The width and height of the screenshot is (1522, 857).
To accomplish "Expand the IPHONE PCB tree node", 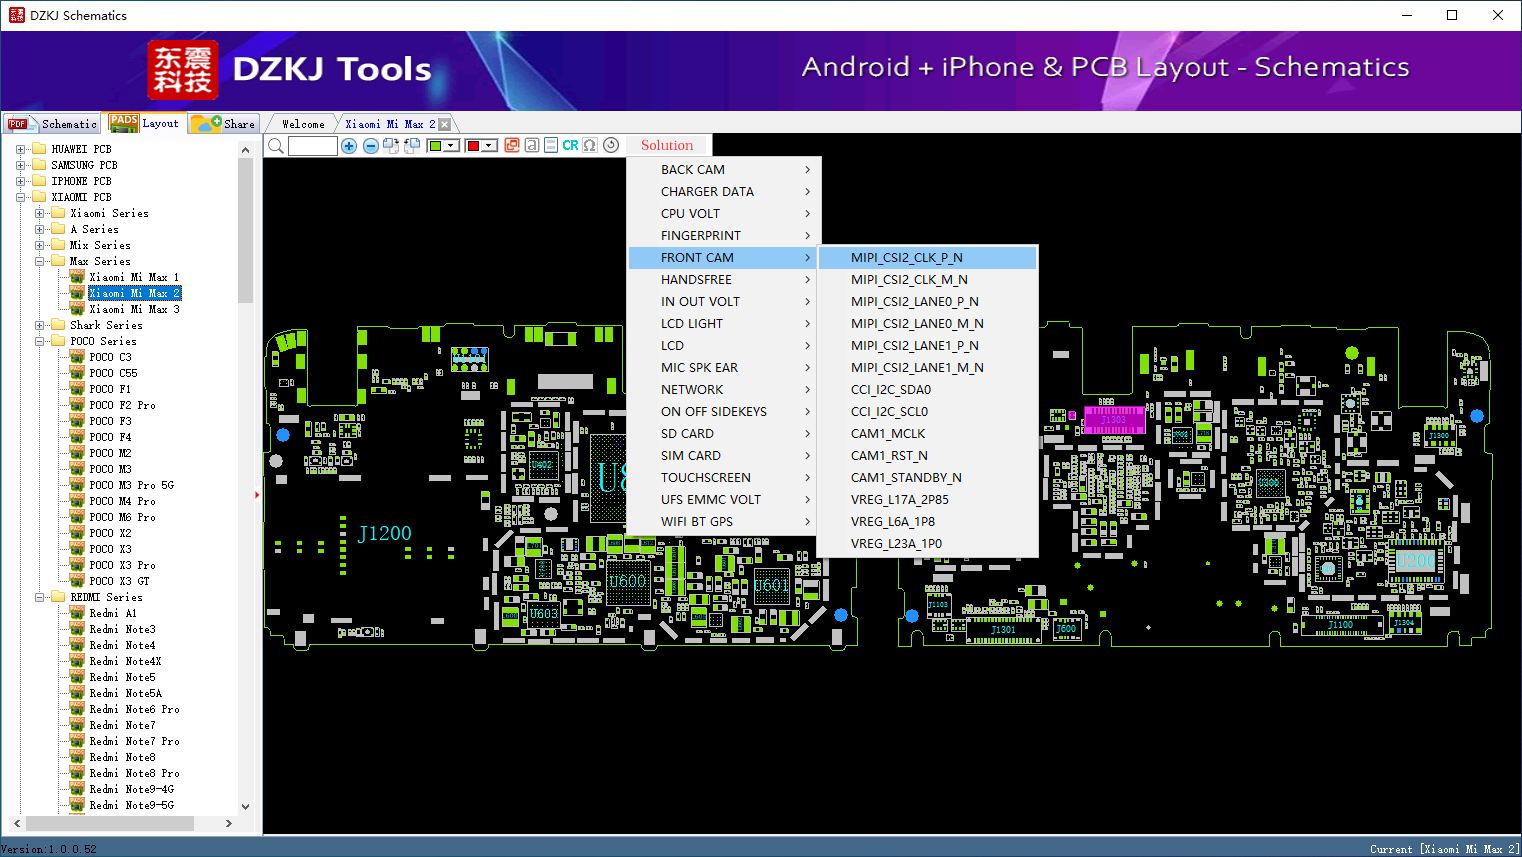I will click(x=20, y=181).
